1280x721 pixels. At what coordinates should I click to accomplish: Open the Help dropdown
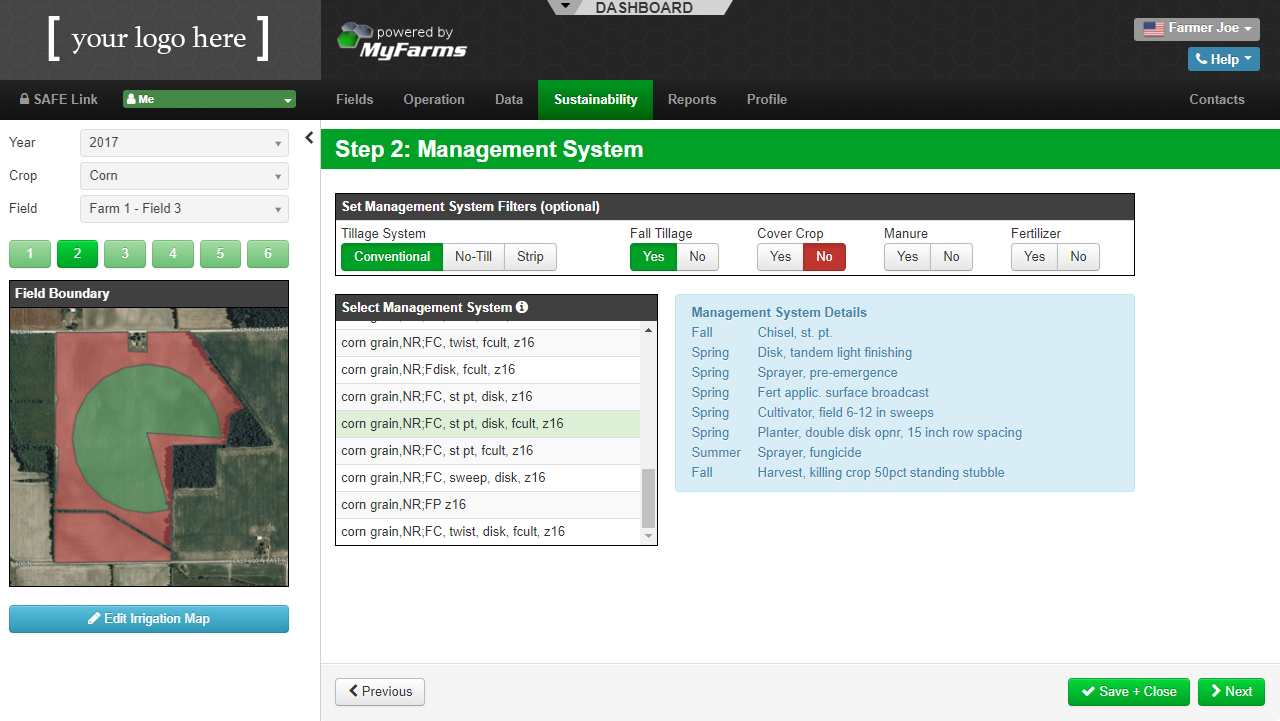1223,59
